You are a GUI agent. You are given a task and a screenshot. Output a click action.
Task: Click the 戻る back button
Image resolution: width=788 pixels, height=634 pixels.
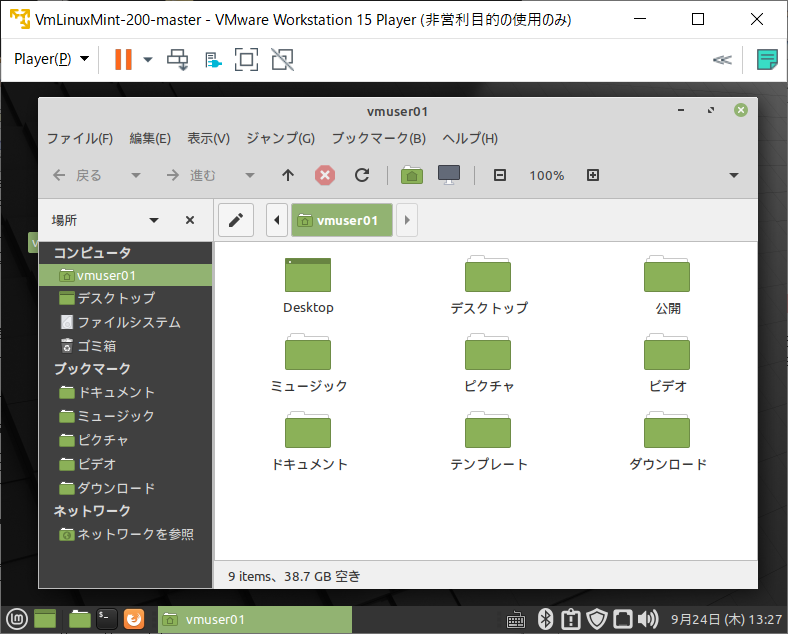pyautogui.click(x=77, y=175)
